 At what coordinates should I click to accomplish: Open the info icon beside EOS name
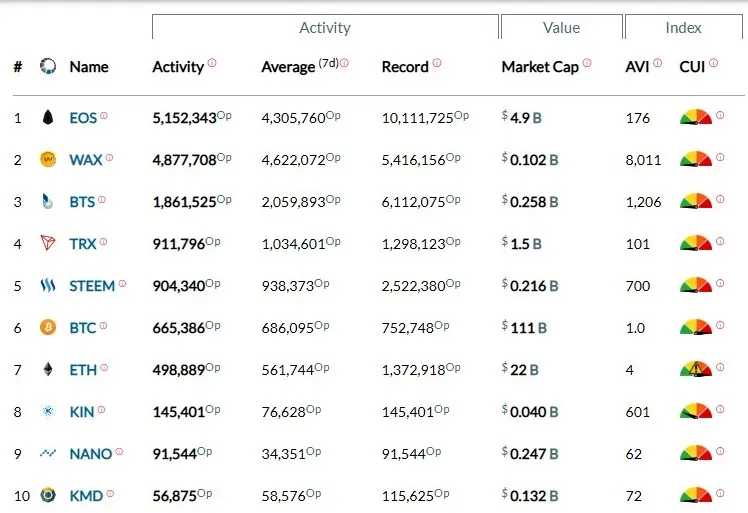pos(104,115)
